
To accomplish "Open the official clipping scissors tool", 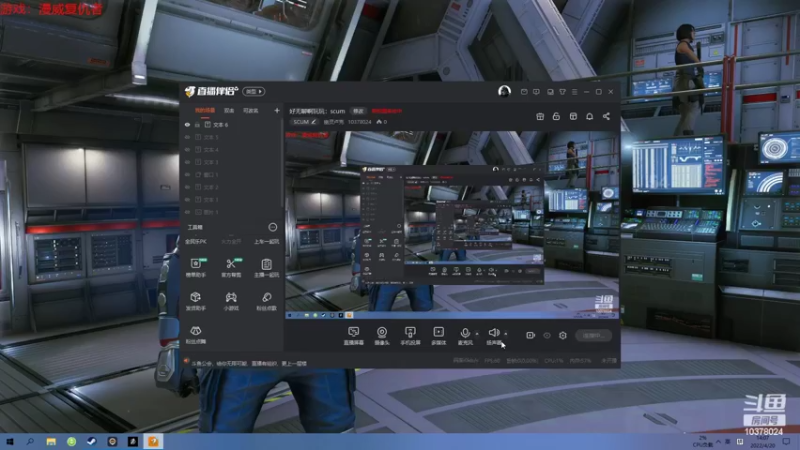I will [x=231, y=267].
